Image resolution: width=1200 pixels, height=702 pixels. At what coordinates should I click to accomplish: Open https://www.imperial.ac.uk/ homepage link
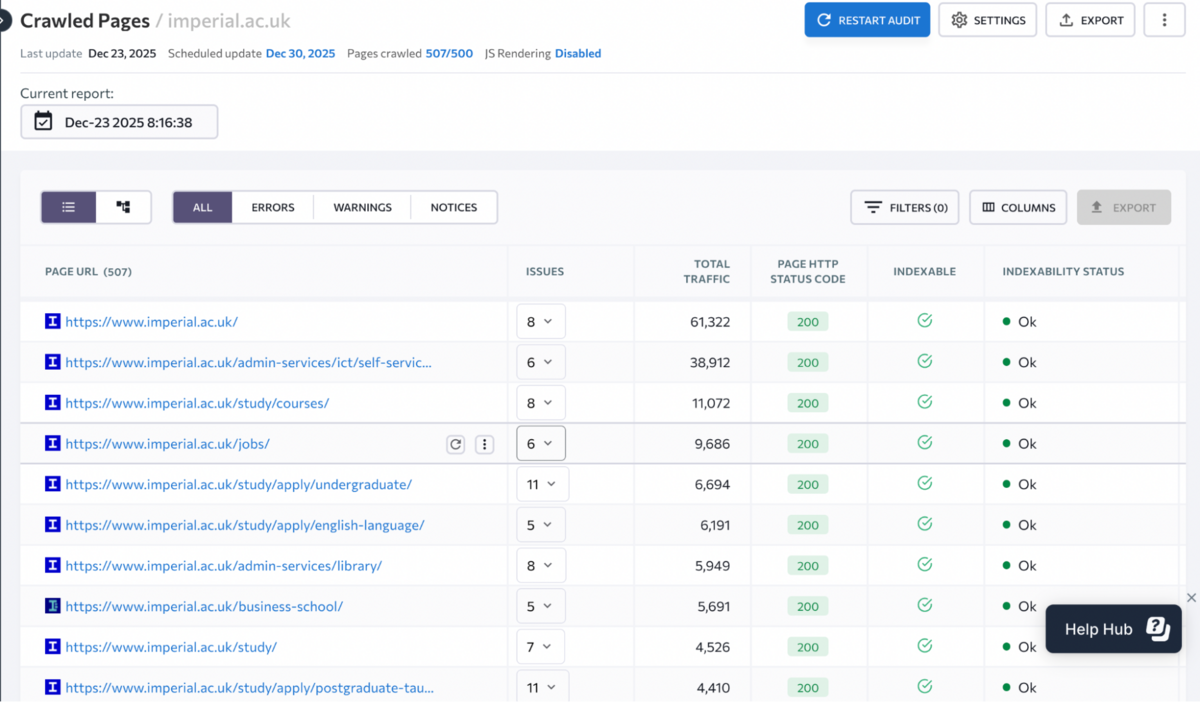[x=152, y=322]
